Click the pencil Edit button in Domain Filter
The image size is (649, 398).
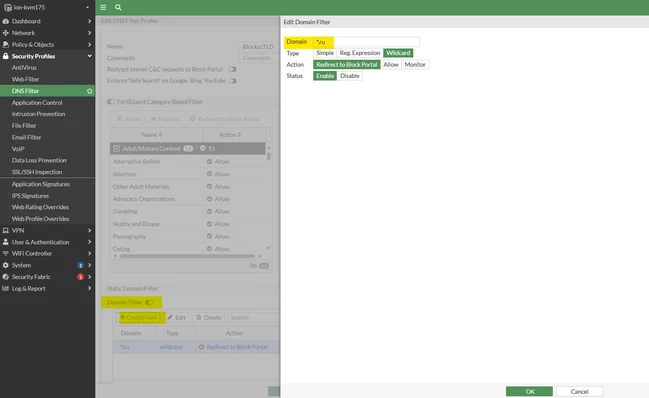177,318
